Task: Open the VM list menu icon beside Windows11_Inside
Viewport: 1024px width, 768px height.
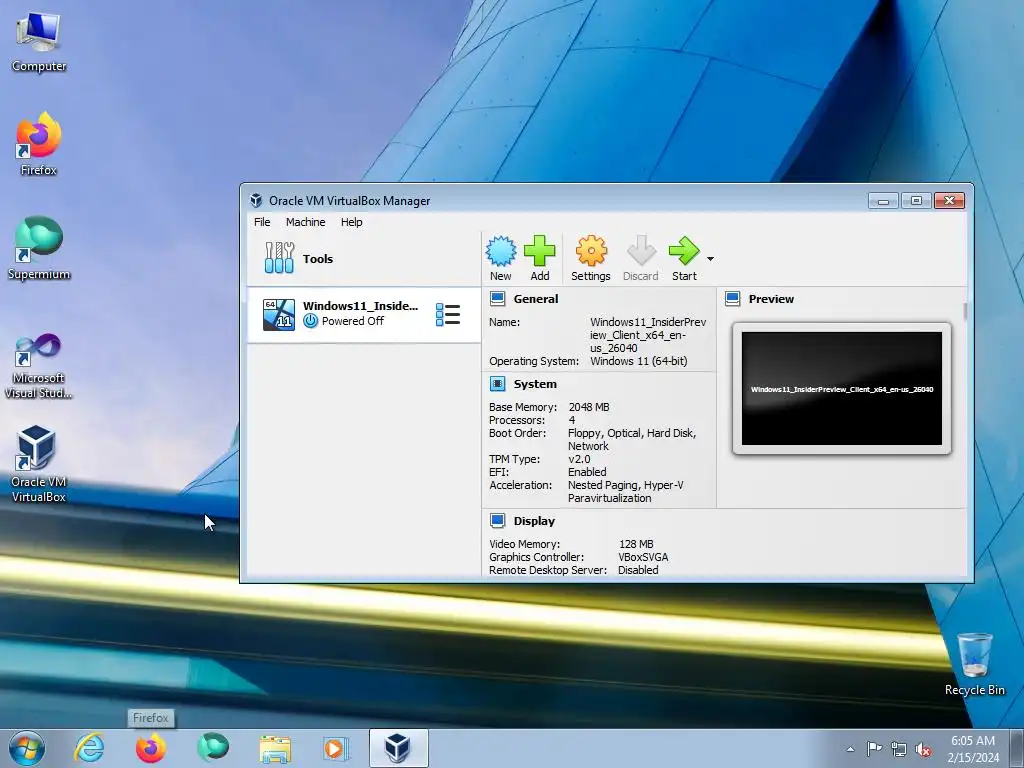Action: click(x=448, y=315)
